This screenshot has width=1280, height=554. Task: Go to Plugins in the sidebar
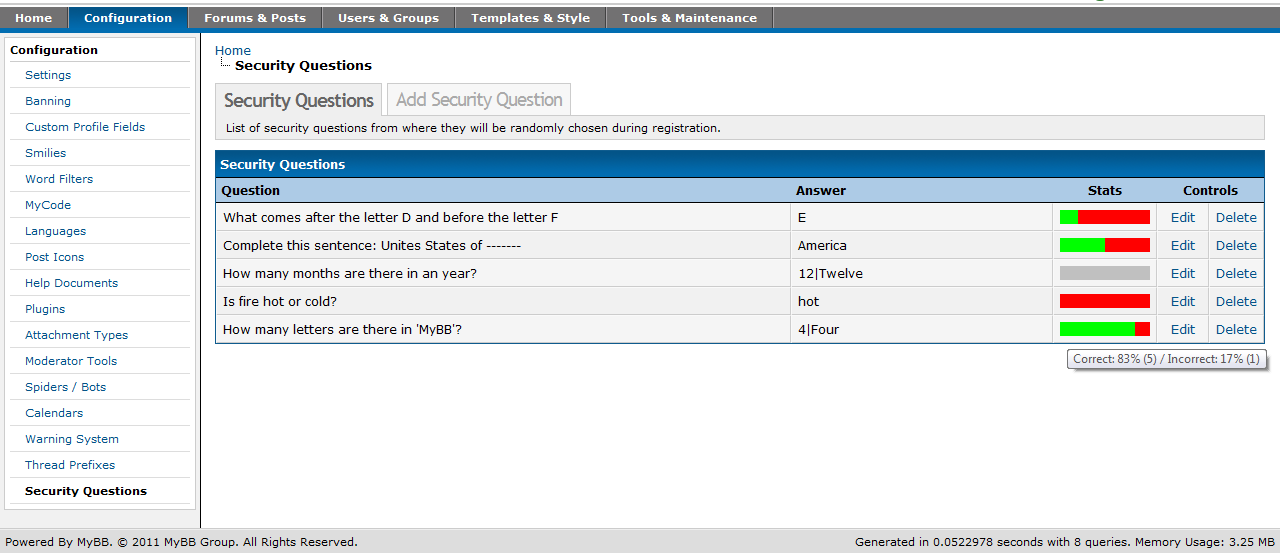45,309
